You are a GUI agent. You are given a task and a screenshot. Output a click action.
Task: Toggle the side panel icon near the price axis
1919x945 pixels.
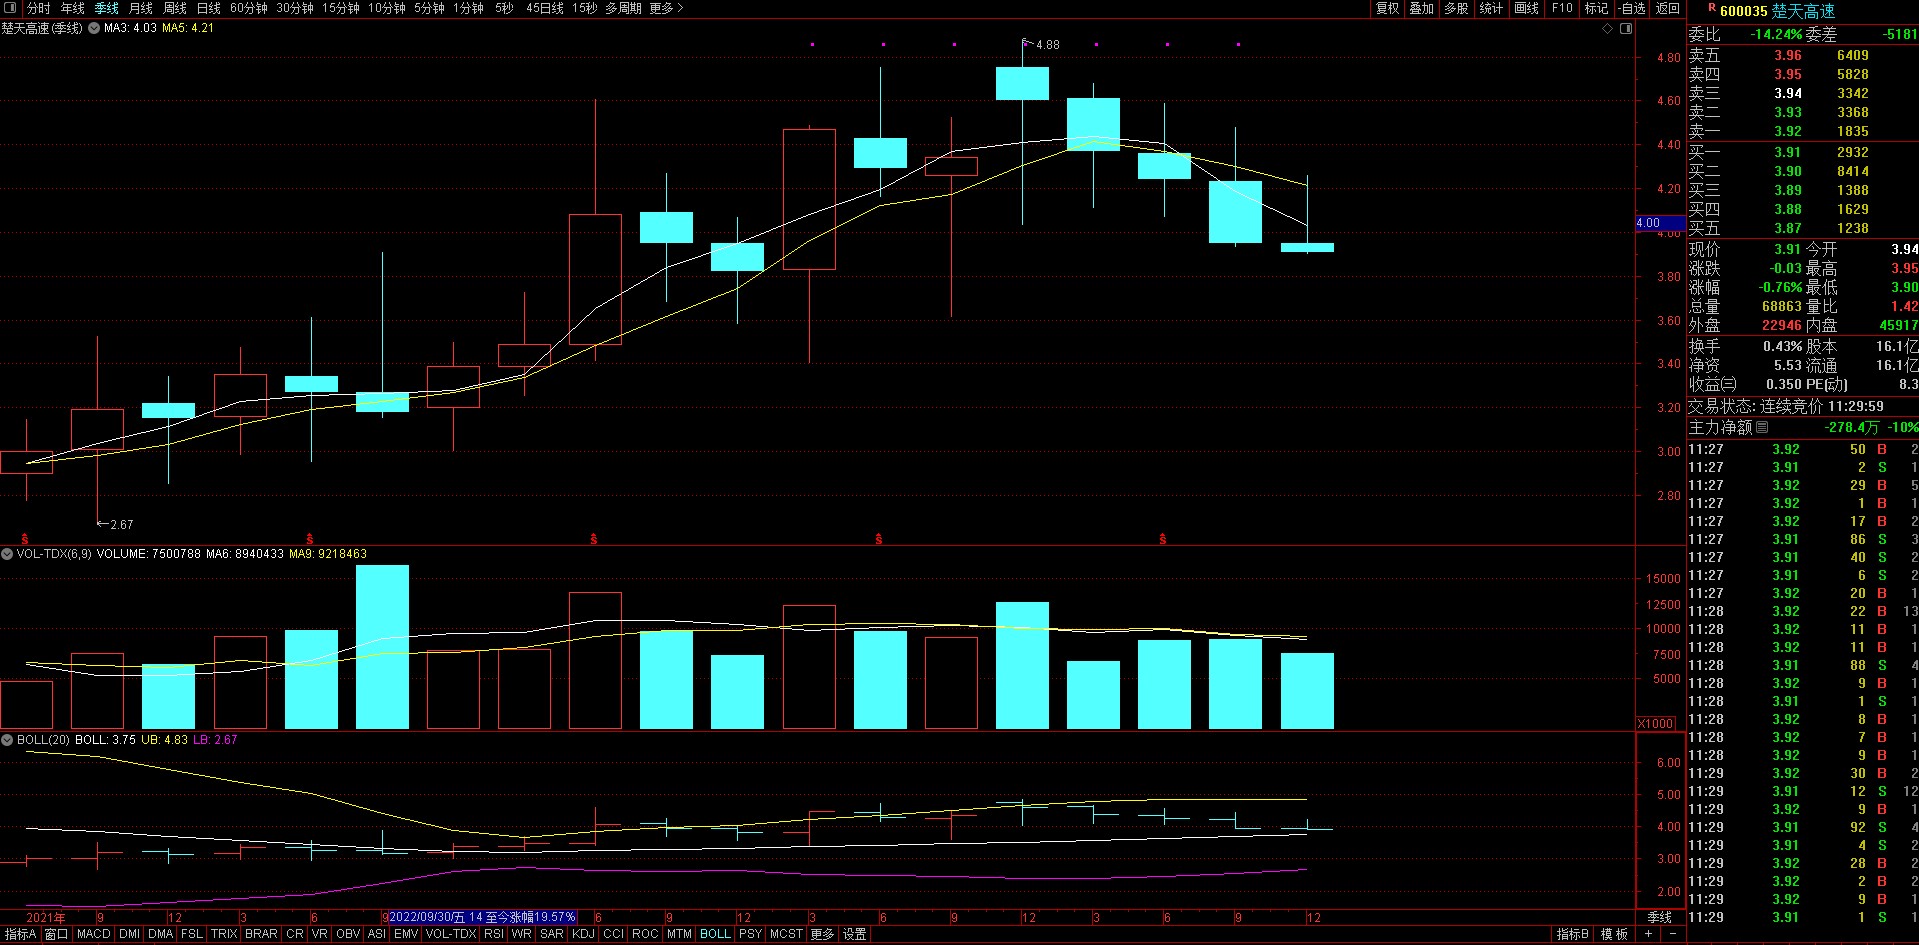coord(1625,28)
